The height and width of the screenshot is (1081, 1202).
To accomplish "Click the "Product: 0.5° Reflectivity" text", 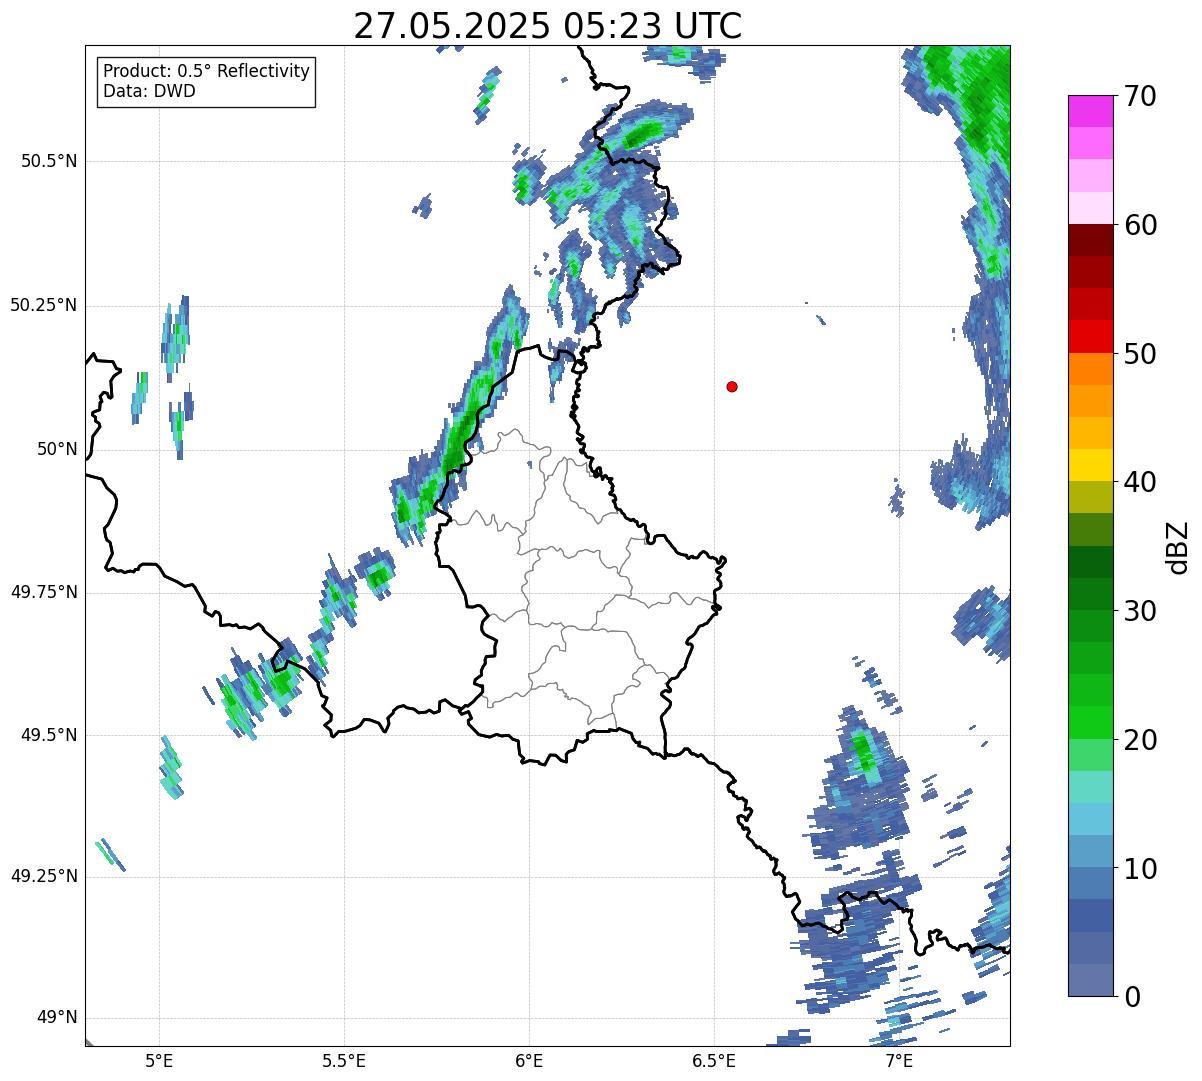I will [206, 72].
